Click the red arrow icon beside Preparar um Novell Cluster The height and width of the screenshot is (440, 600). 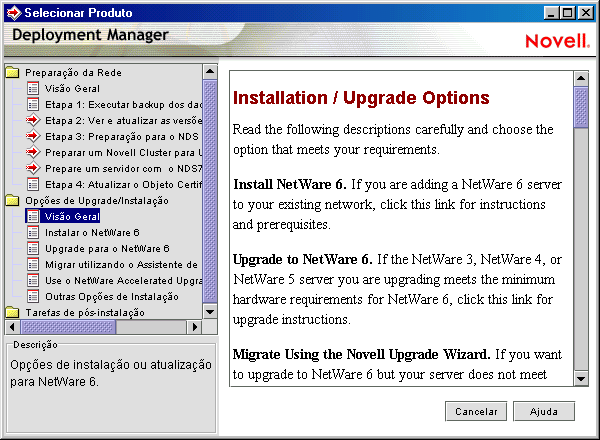pyautogui.click(x=33, y=152)
